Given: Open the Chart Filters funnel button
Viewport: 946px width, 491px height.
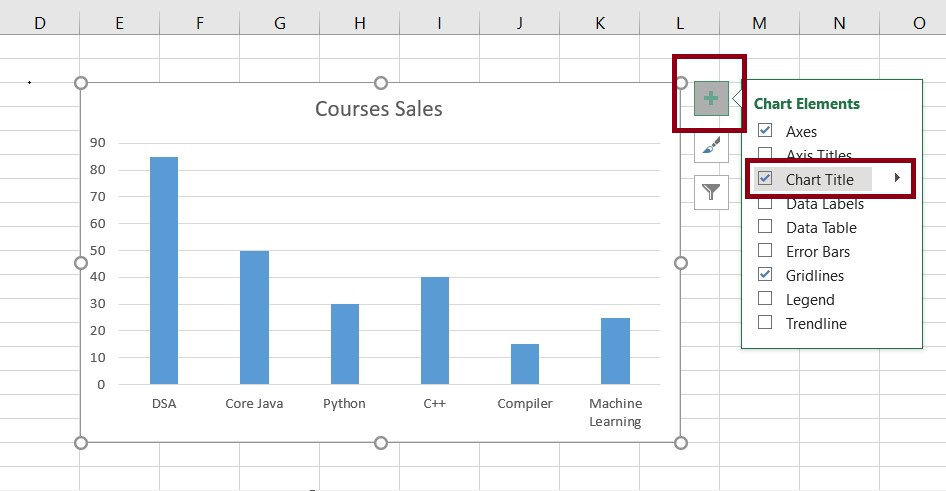Looking at the screenshot, I should 711,192.
